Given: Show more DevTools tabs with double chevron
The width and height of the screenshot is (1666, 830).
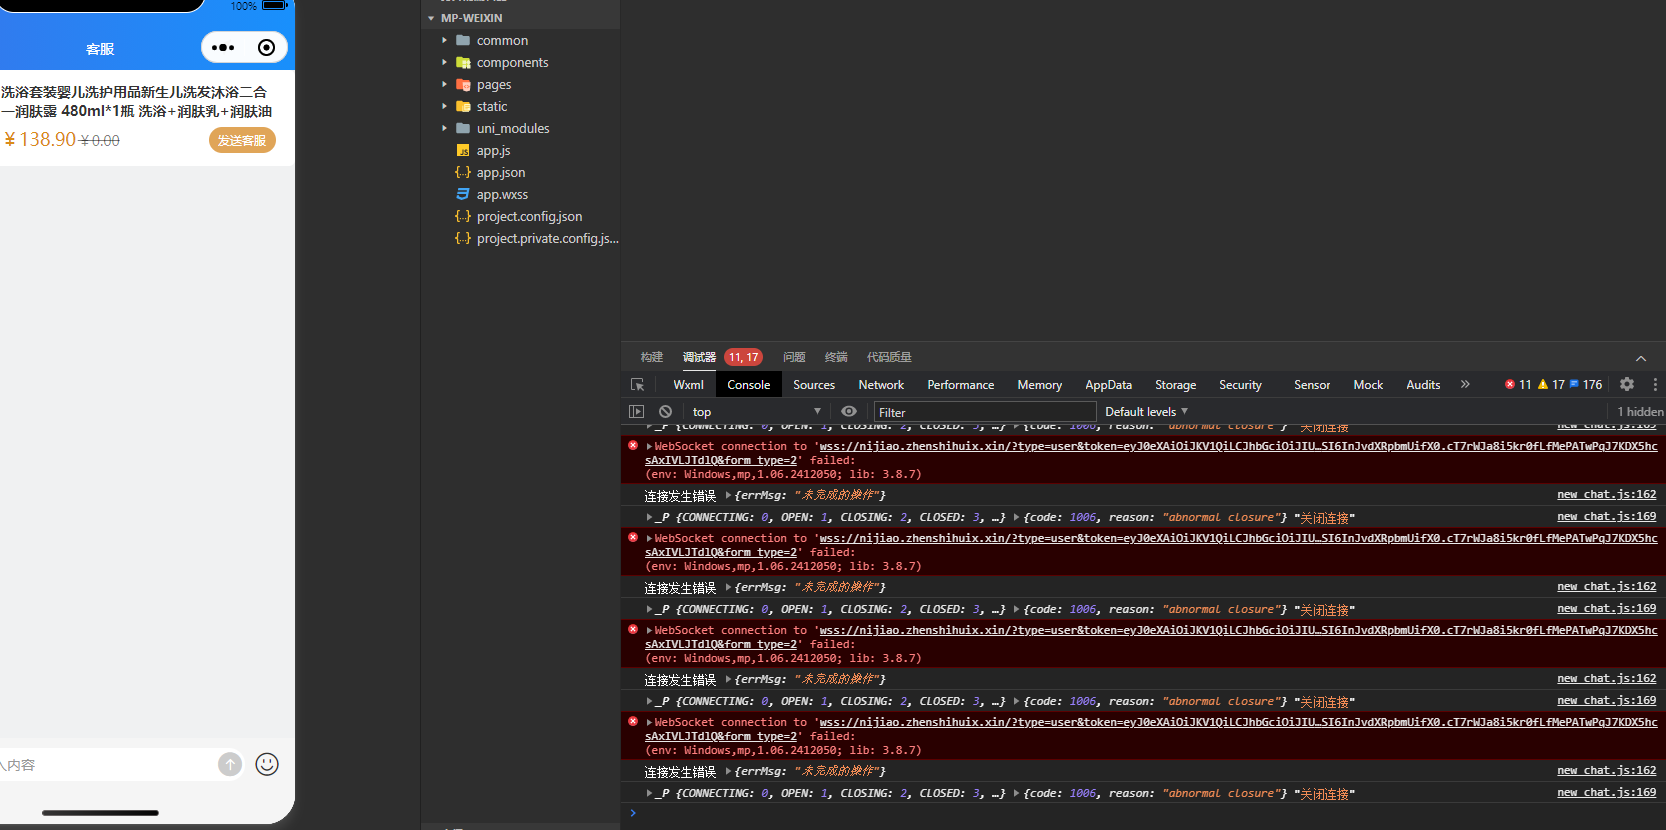Looking at the screenshot, I should point(1465,384).
